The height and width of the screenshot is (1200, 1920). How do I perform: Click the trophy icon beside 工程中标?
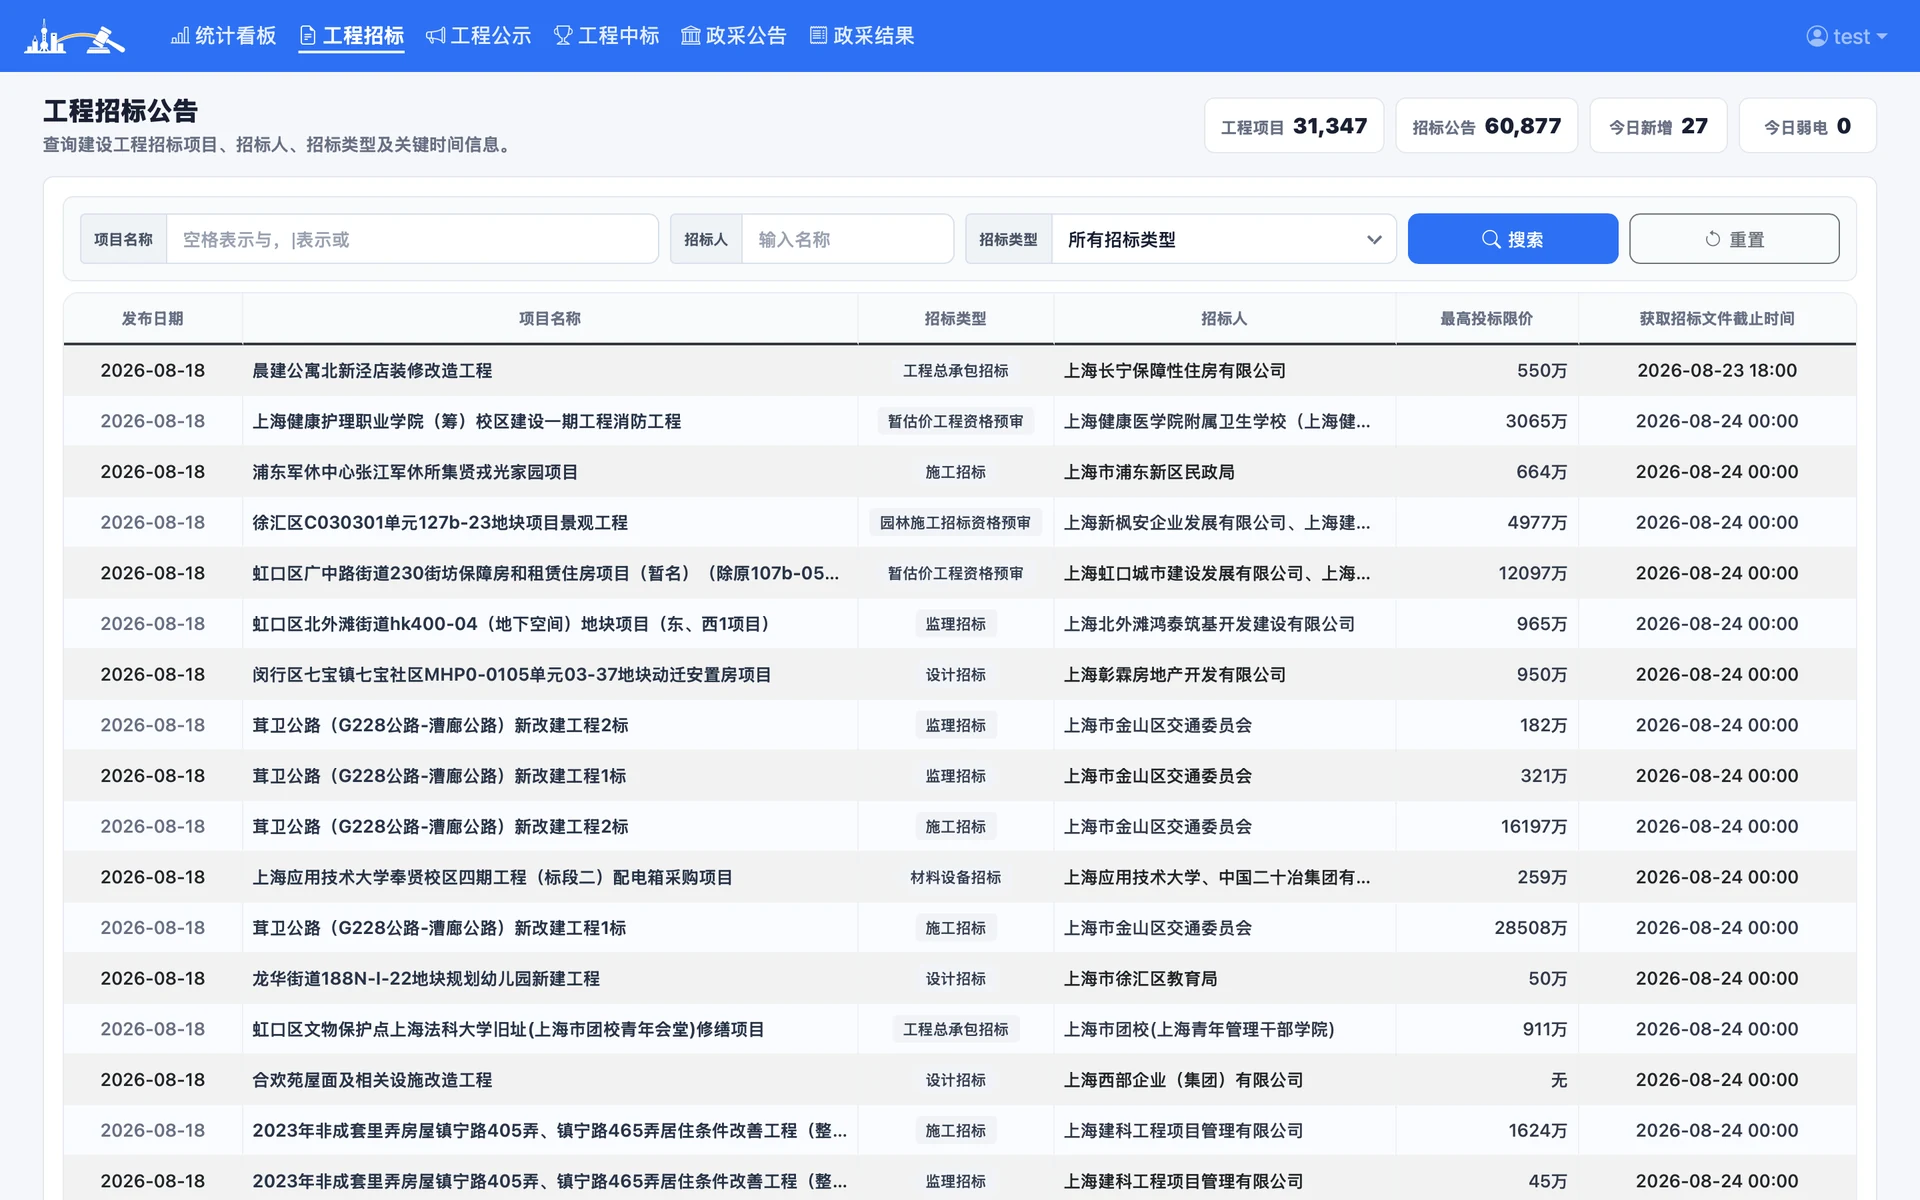click(563, 36)
